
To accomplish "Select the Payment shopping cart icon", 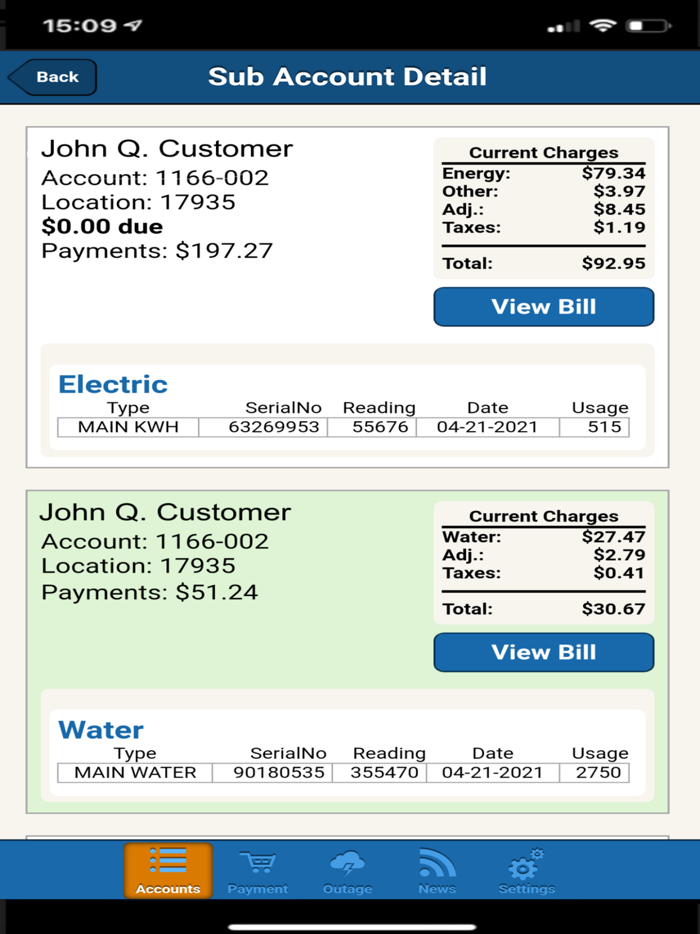I will 258,862.
